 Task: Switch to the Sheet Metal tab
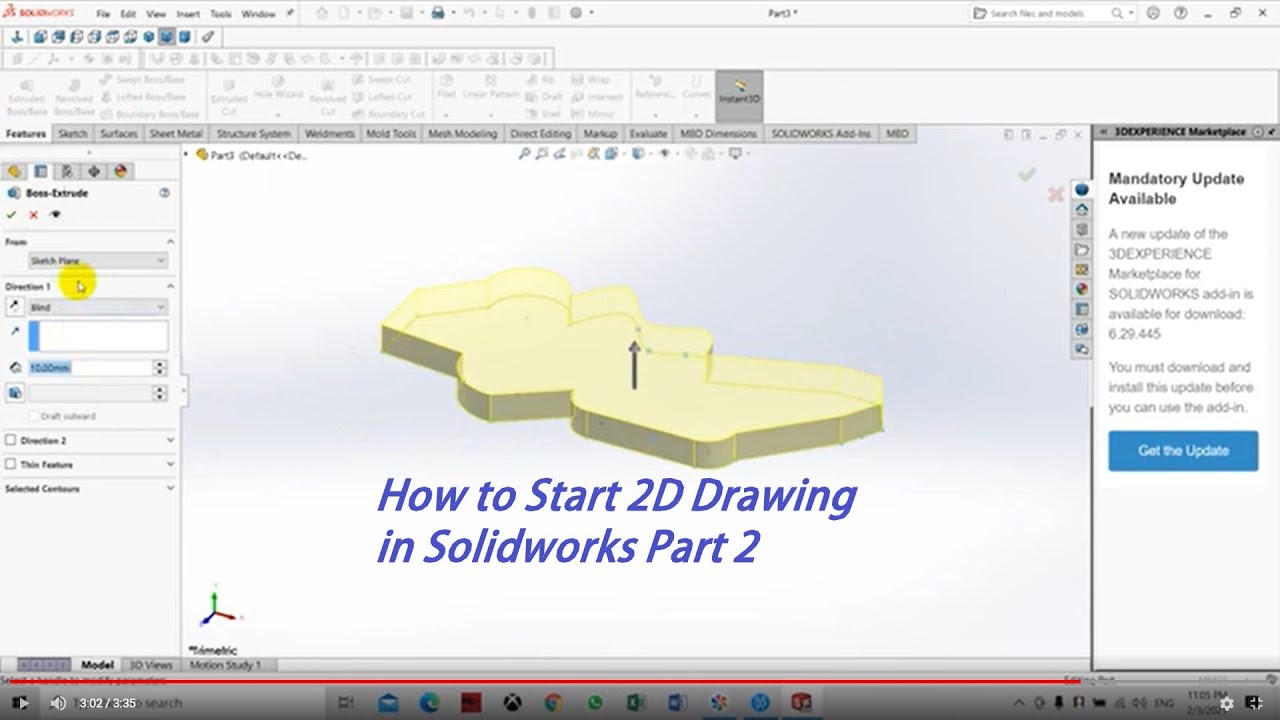(x=175, y=133)
